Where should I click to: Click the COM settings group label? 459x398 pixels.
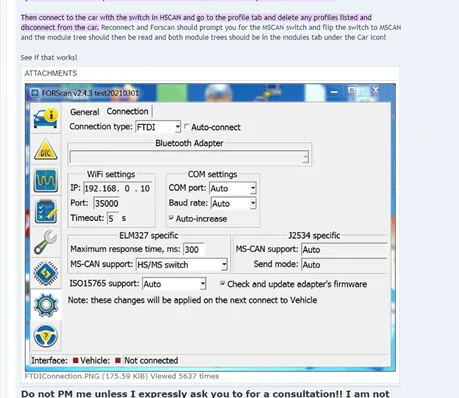pyautogui.click(x=213, y=174)
